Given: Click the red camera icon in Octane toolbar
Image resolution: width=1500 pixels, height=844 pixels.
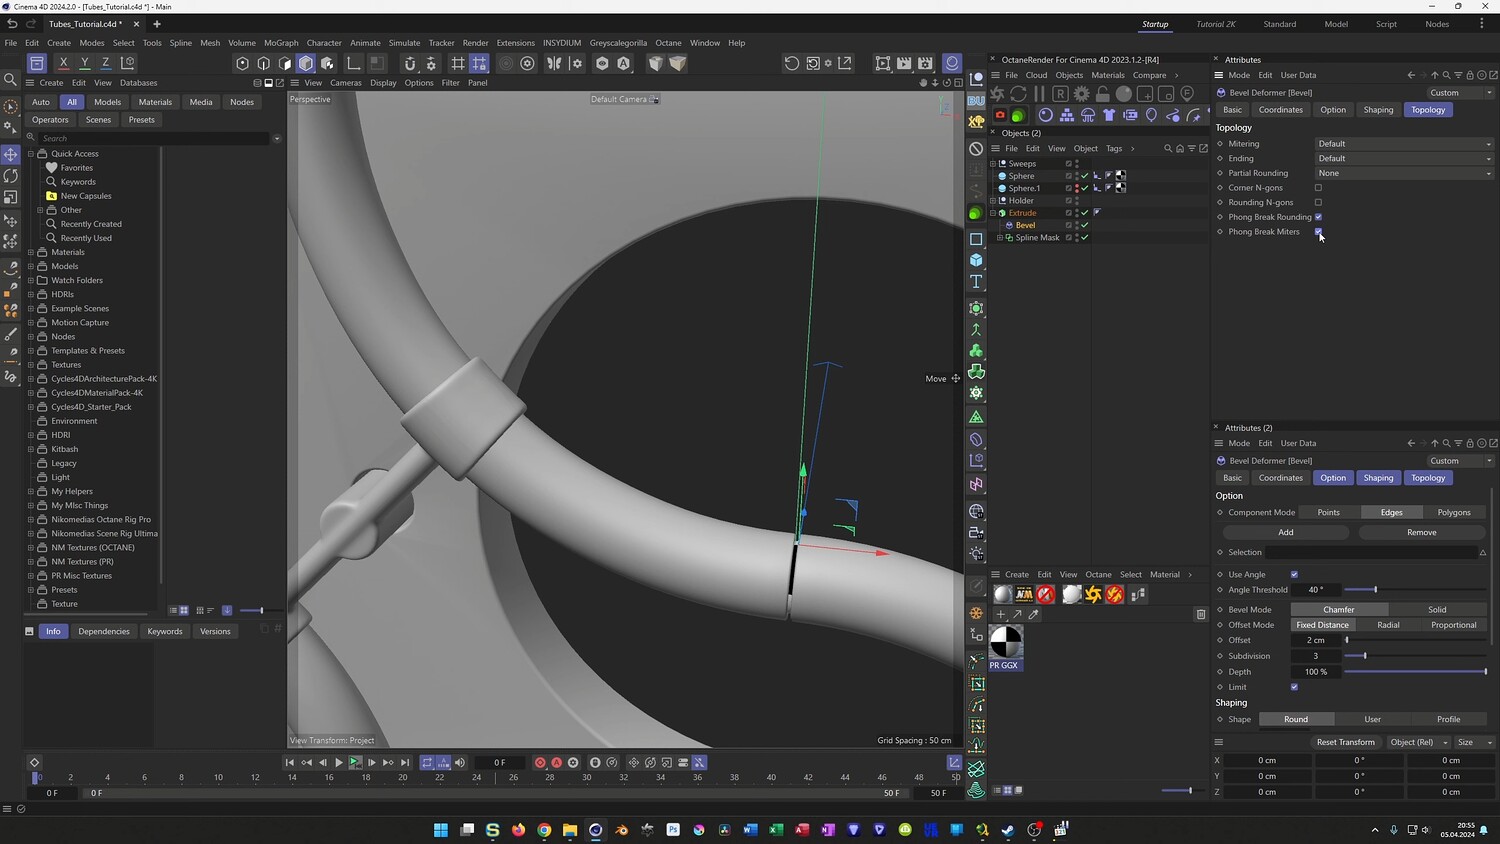Looking at the screenshot, I should pos(999,115).
